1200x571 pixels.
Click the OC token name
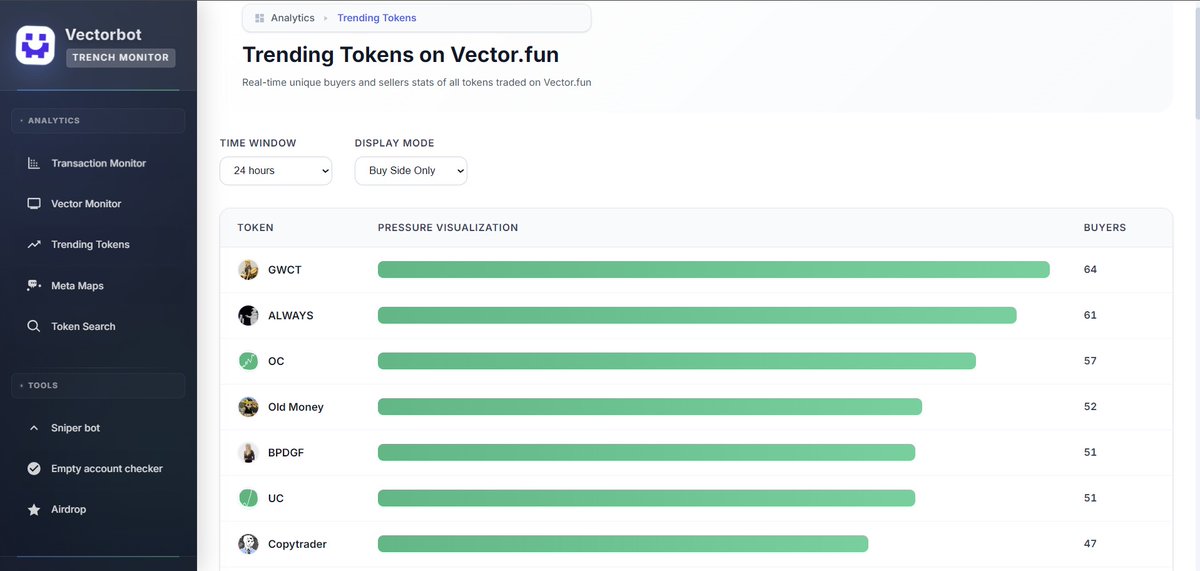[276, 361]
